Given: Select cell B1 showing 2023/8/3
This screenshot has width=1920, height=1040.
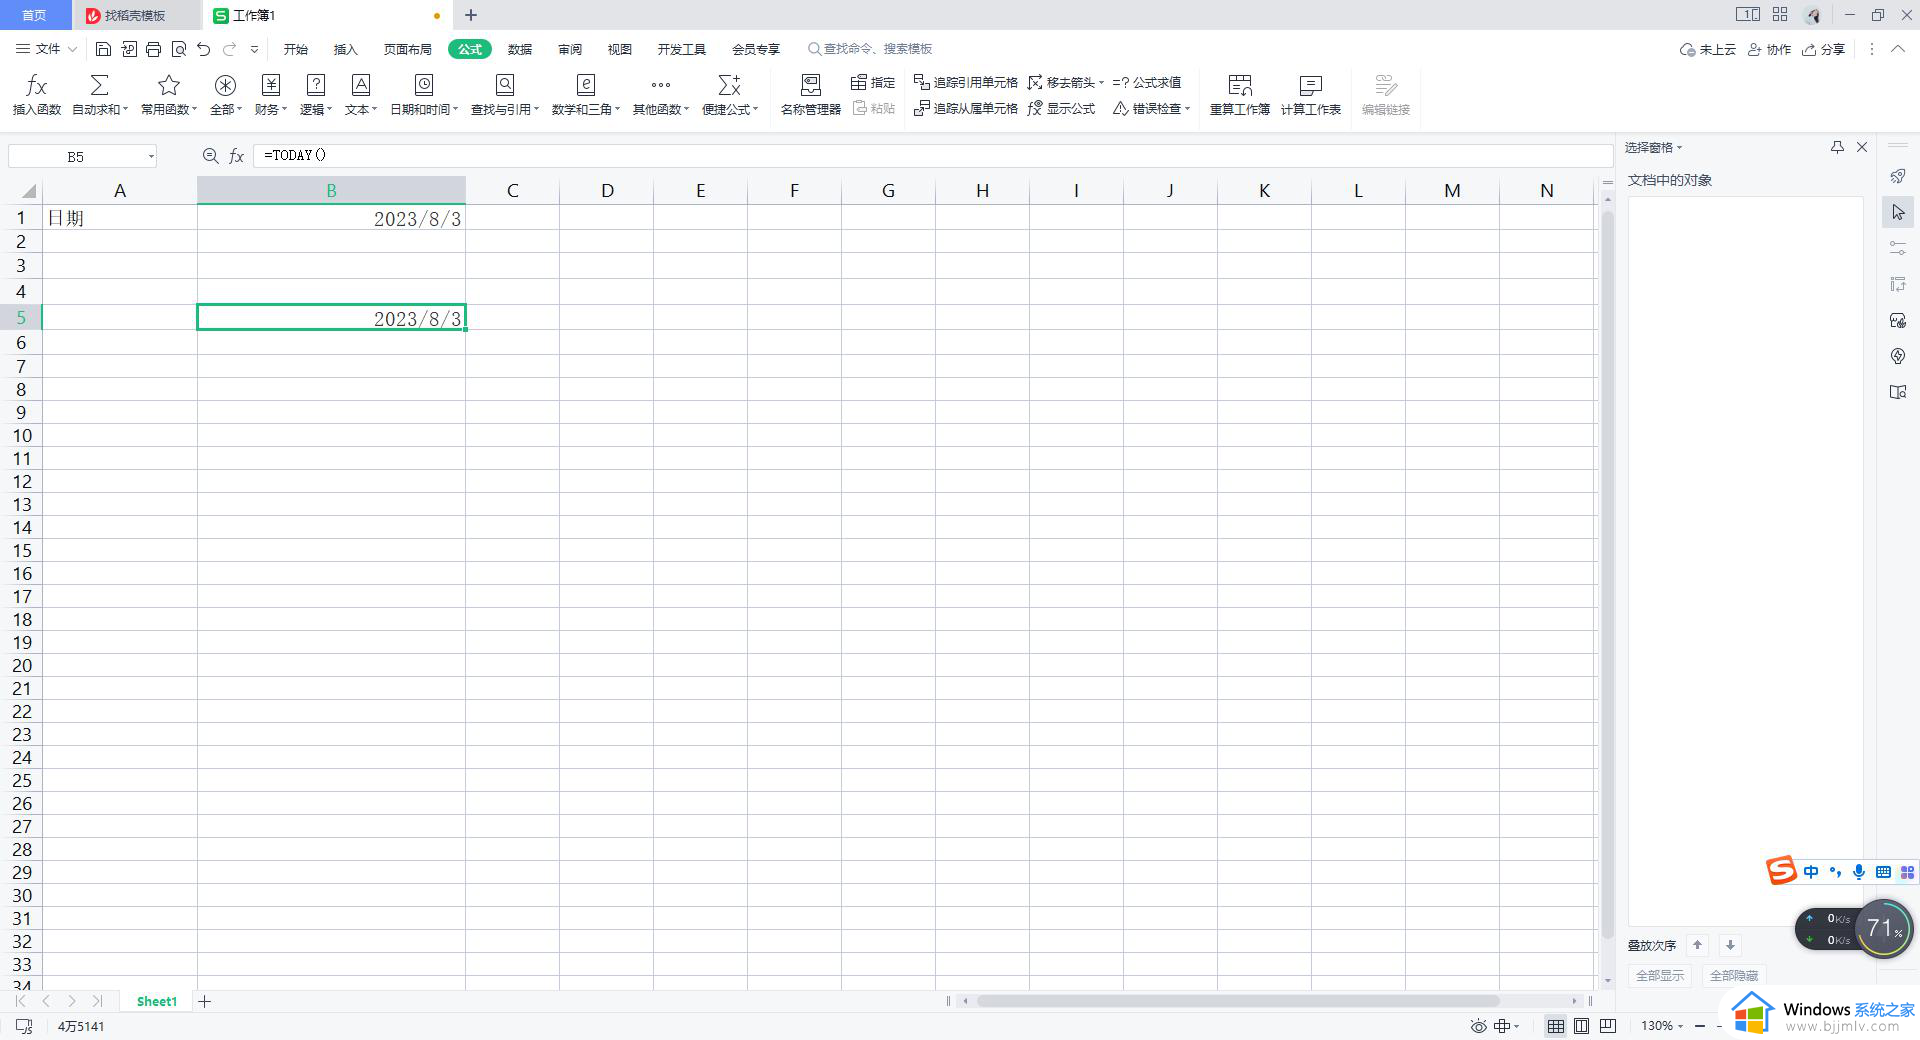Looking at the screenshot, I should point(331,218).
